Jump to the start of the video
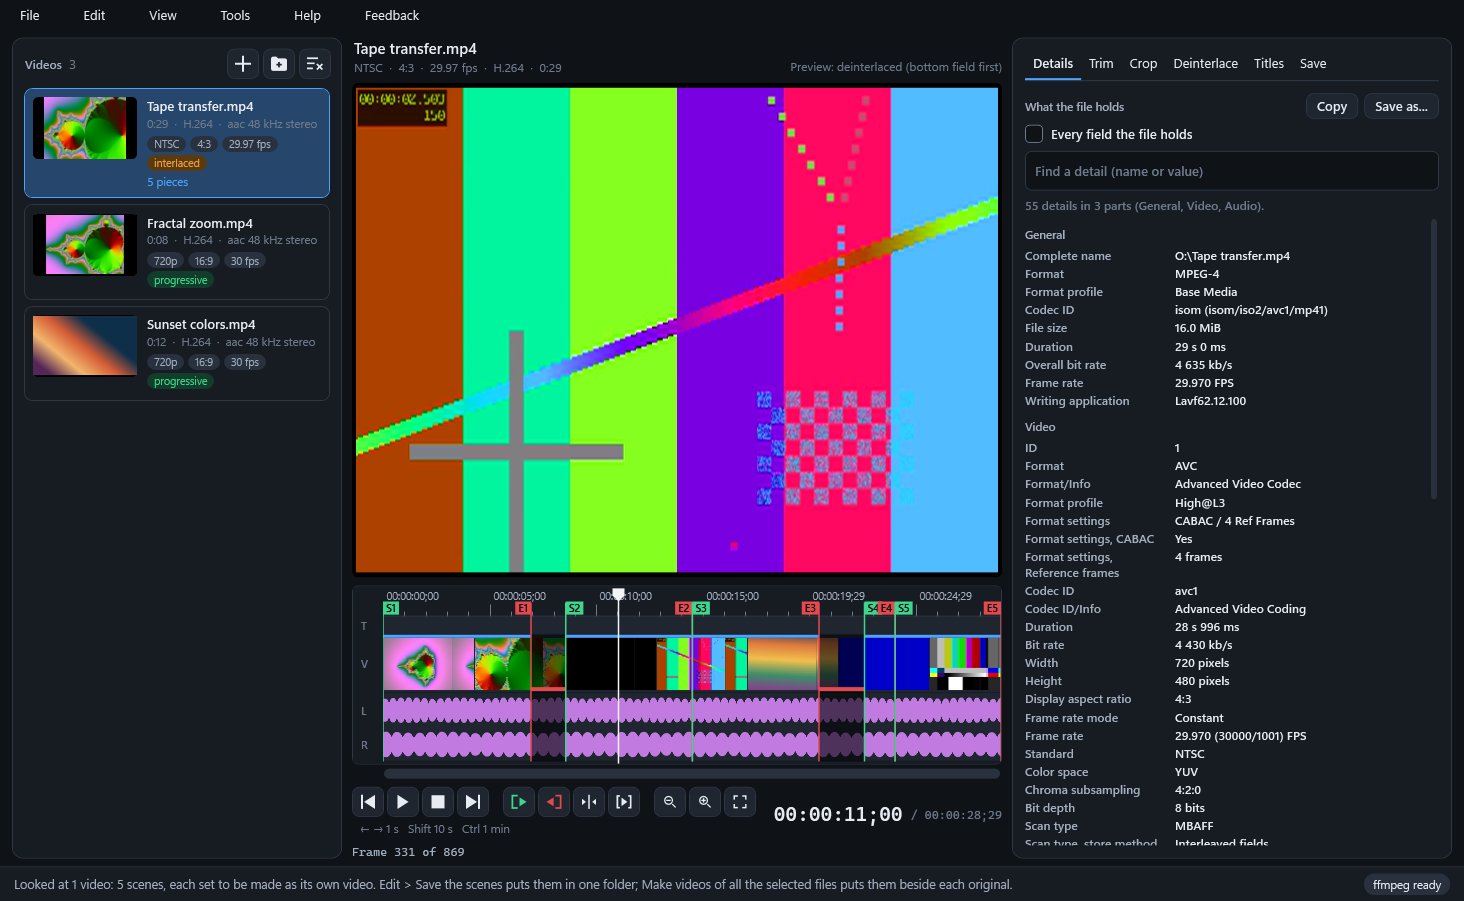 point(368,802)
